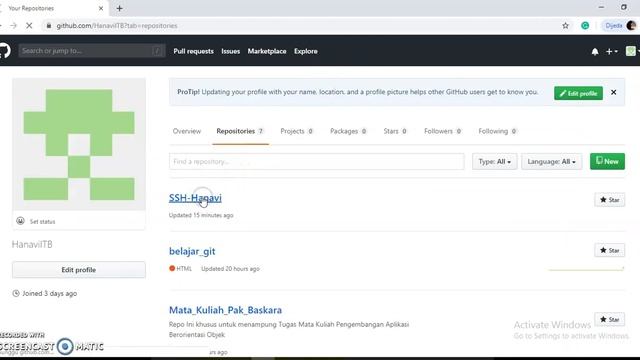Open the plus create-new menu
This screenshot has width=640, height=360.
point(611,51)
